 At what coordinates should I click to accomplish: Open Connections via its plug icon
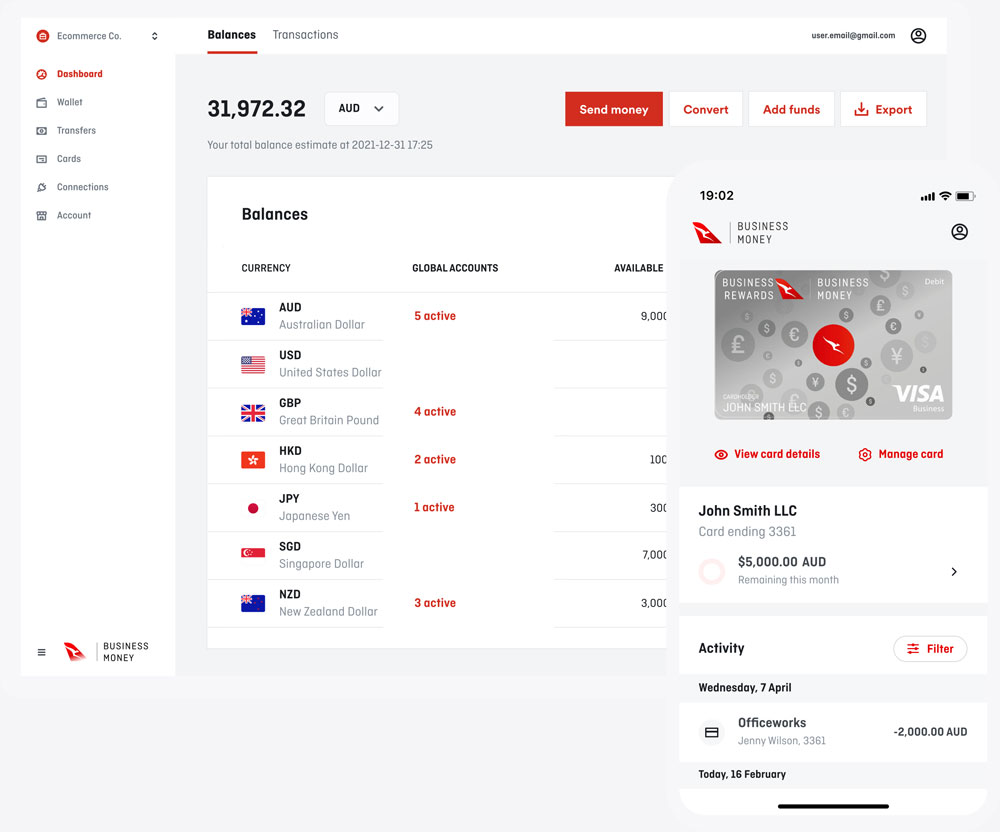click(x=42, y=187)
